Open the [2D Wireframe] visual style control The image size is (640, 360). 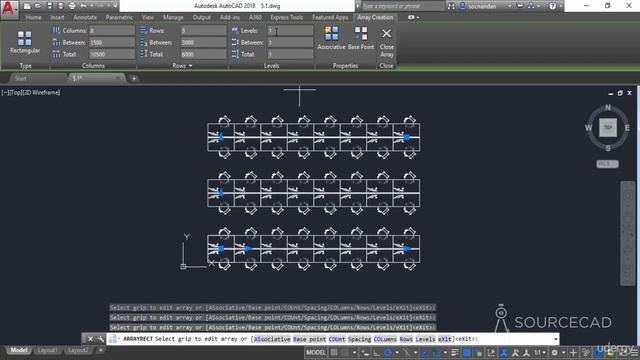pos(41,93)
